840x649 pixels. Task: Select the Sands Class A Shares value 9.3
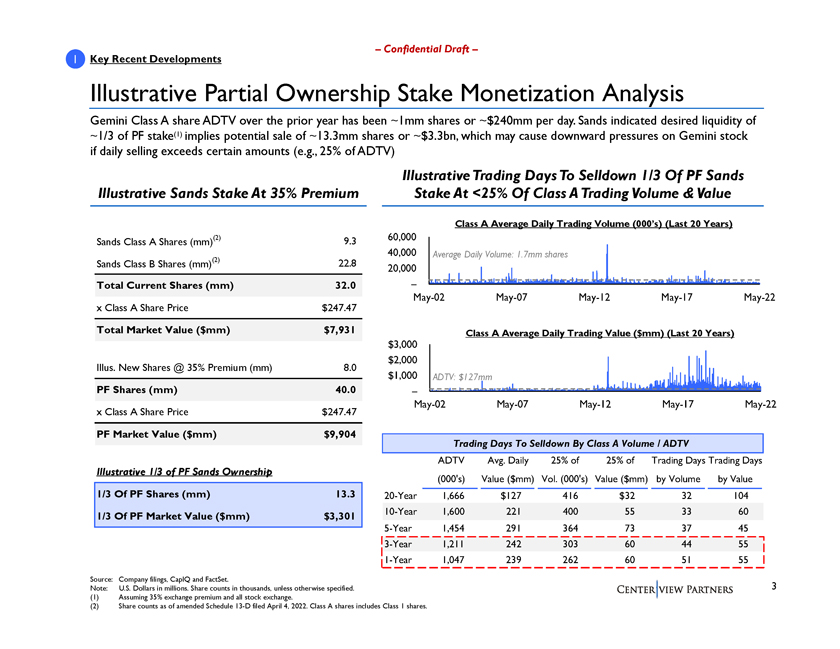(350, 241)
